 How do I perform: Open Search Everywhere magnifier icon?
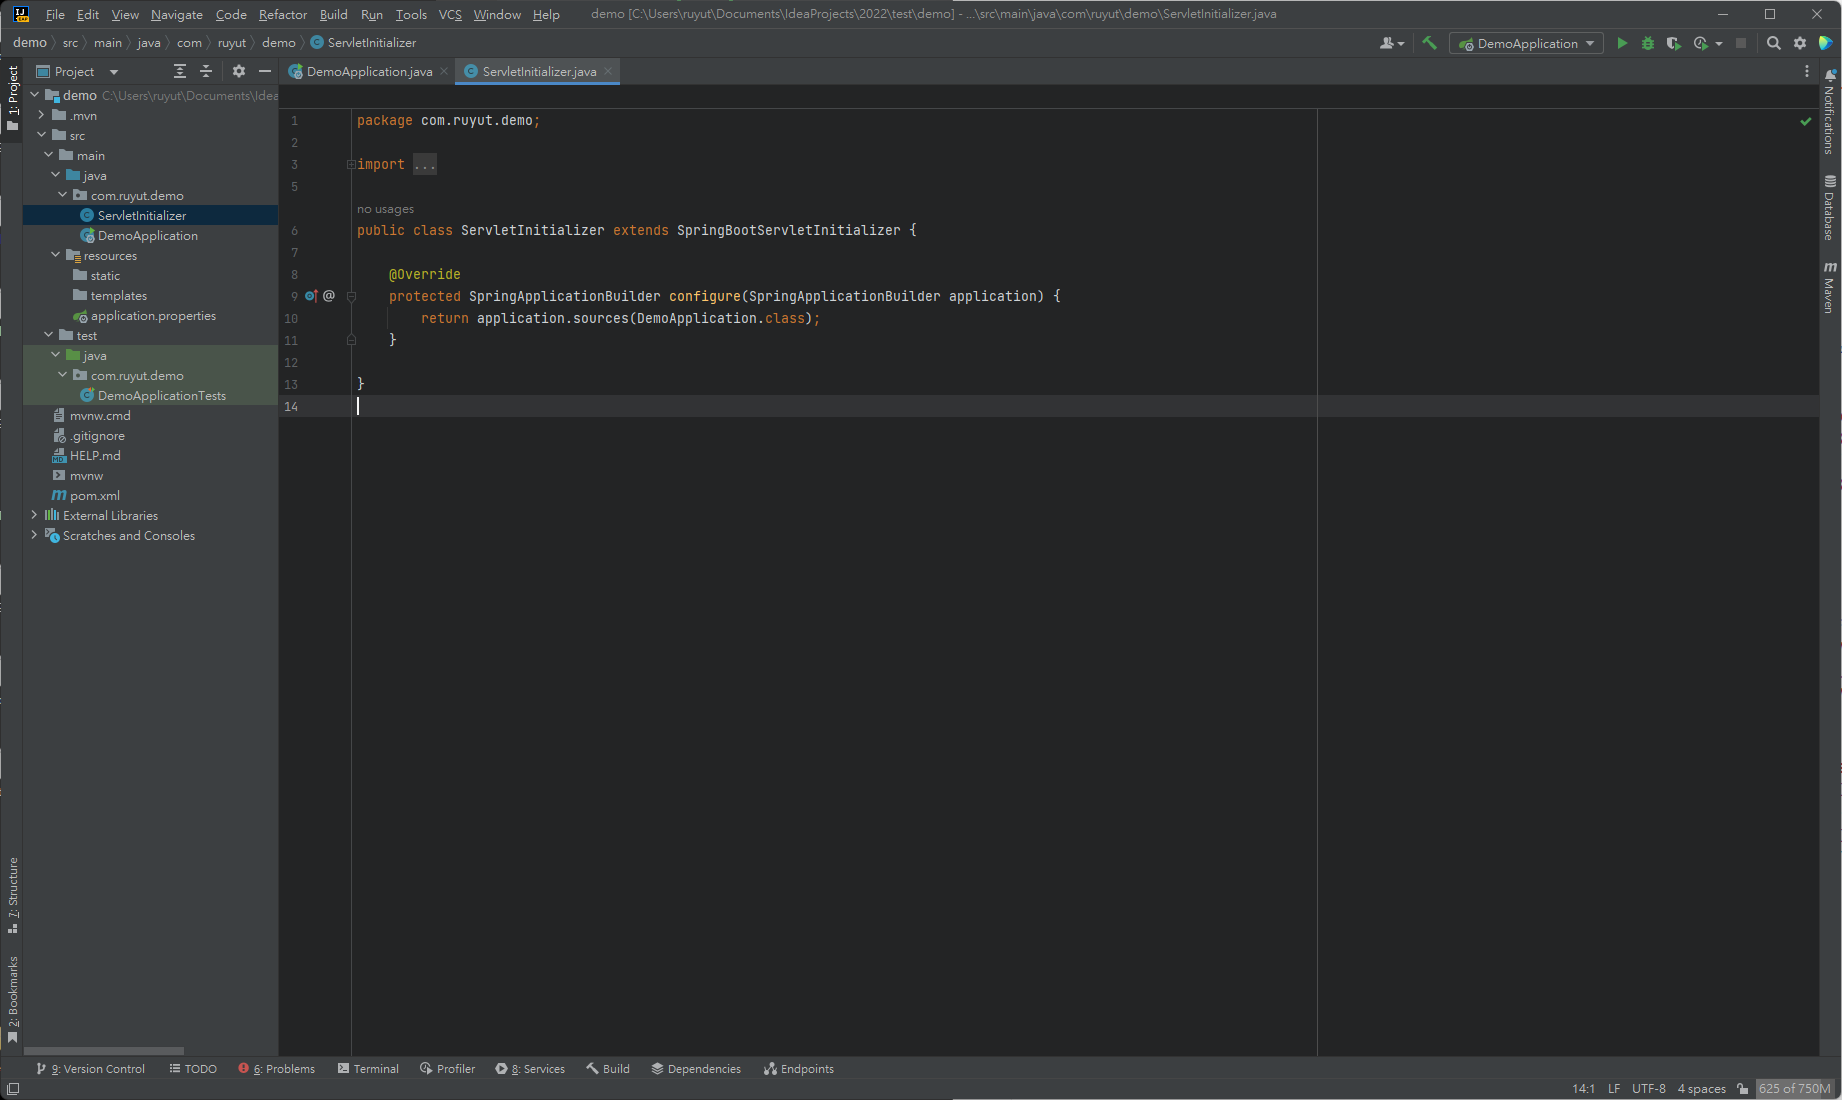point(1773,43)
